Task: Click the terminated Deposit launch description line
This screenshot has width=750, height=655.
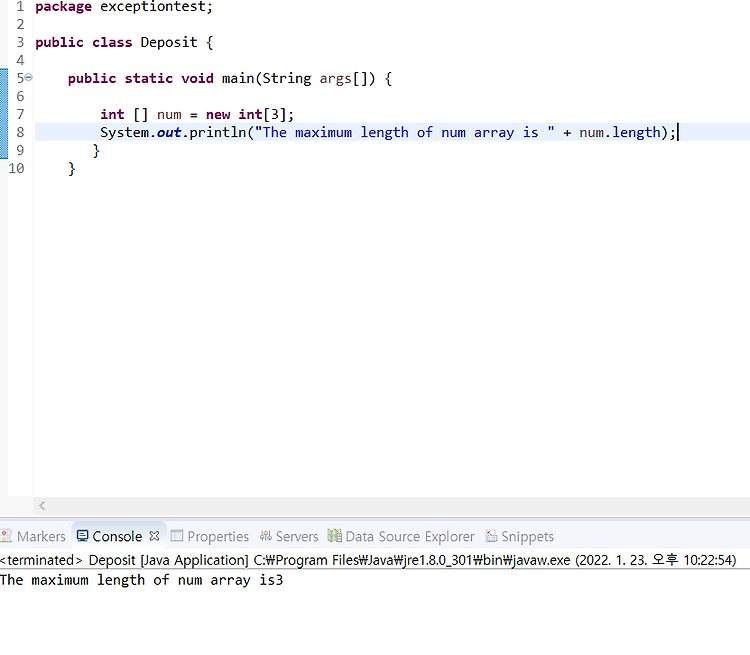Action: [368, 560]
